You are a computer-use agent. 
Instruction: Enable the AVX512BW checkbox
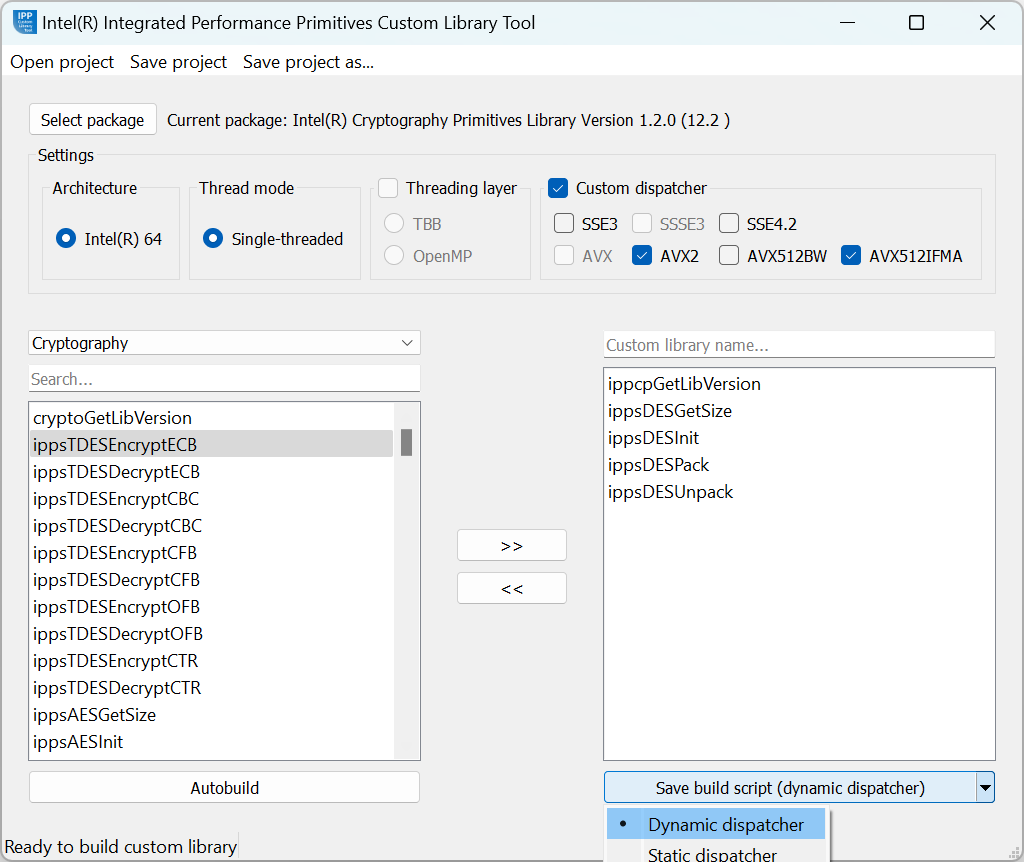[729, 256]
